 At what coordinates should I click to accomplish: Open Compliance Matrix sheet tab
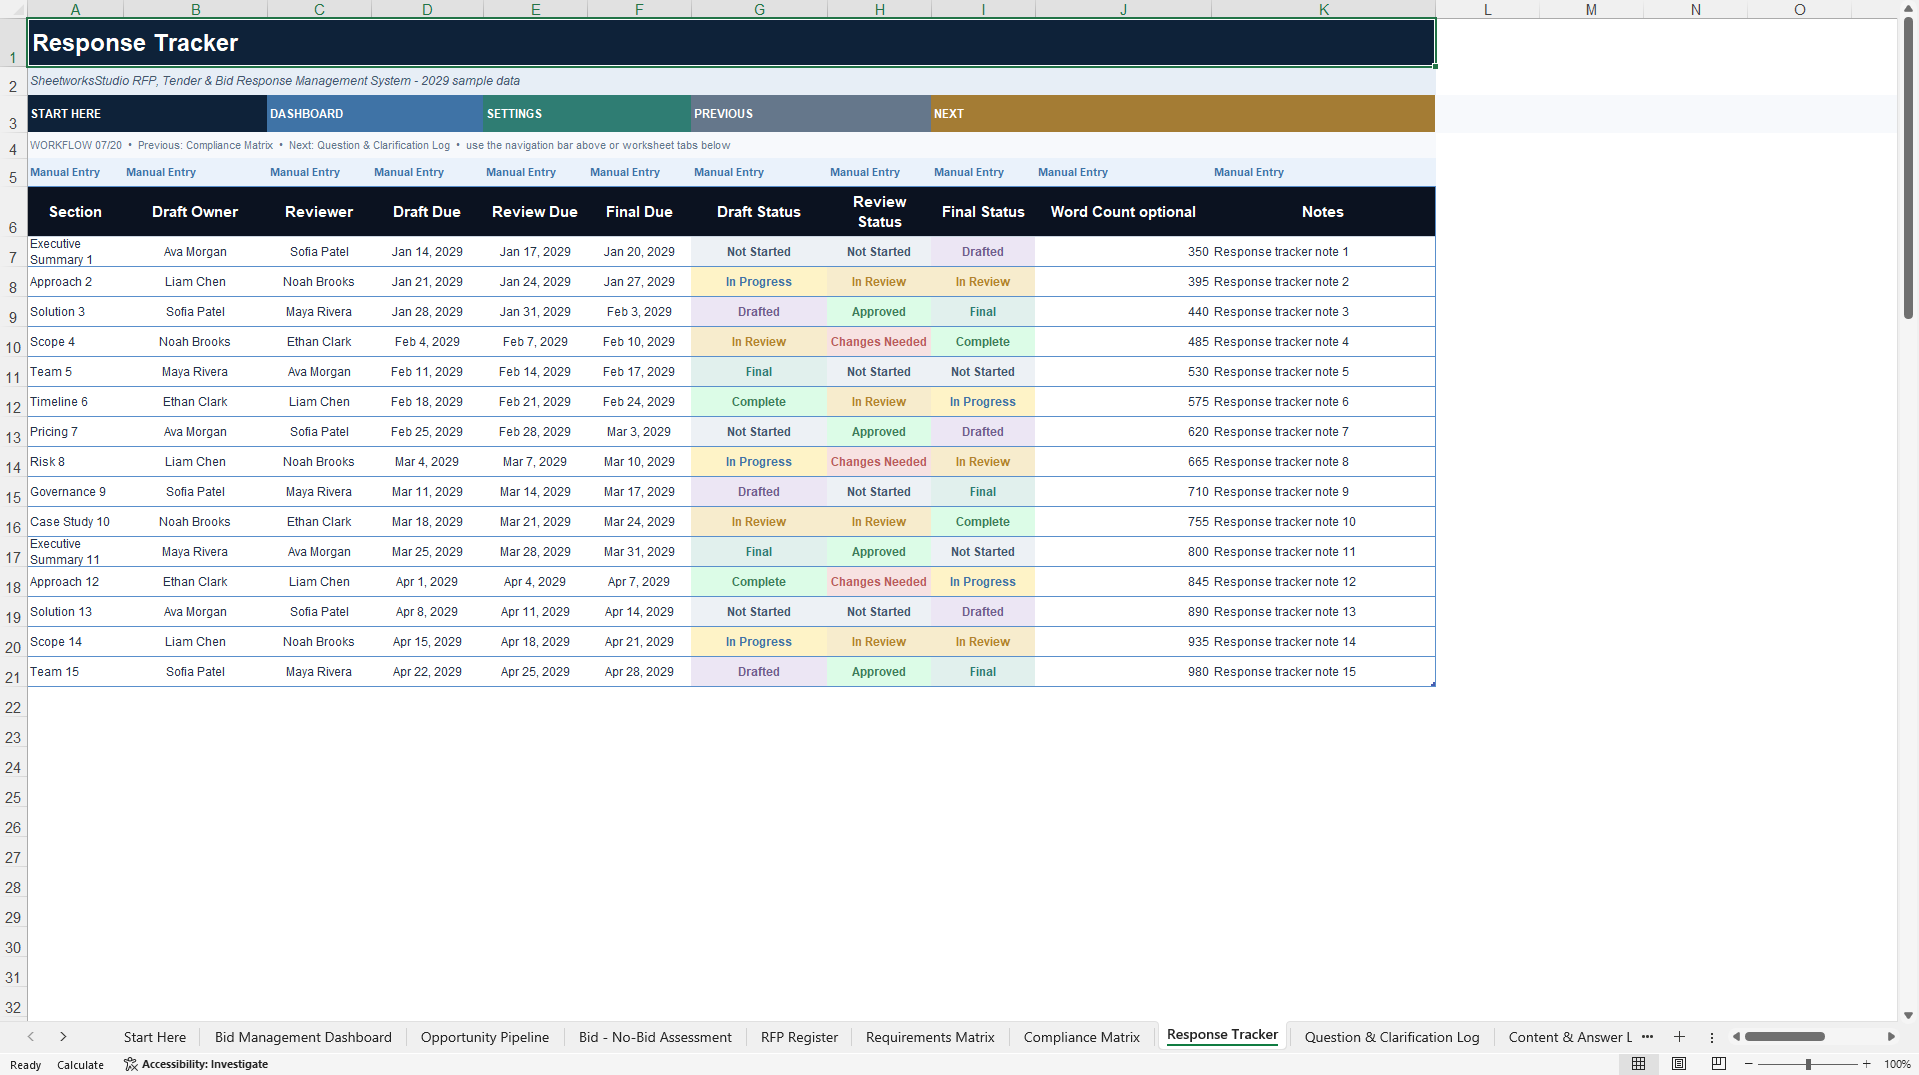pyautogui.click(x=1082, y=1037)
